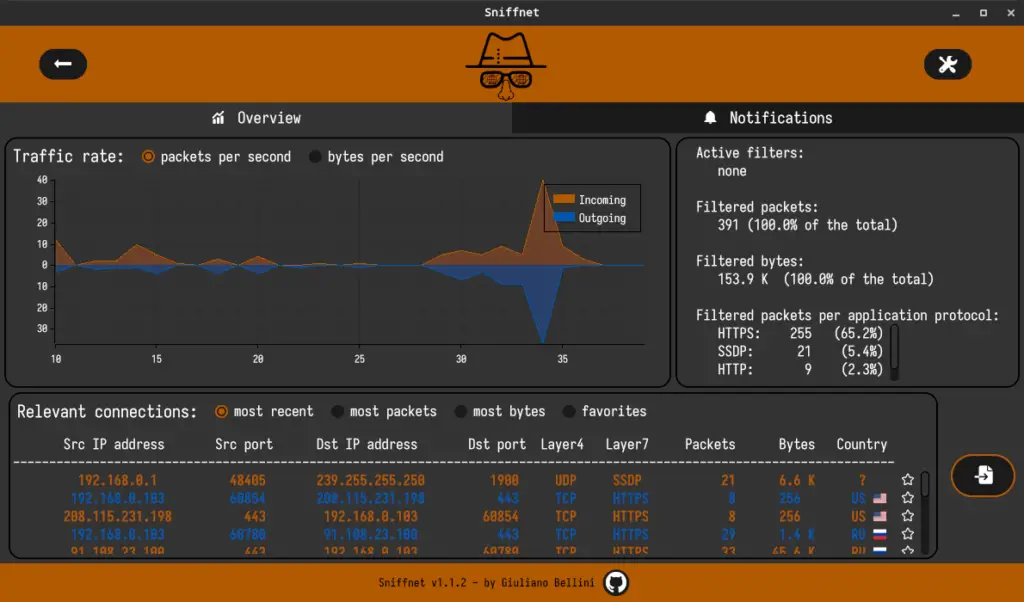Click the 'Traffic rate:' label
The image size is (1024, 602).
coord(69,157)
